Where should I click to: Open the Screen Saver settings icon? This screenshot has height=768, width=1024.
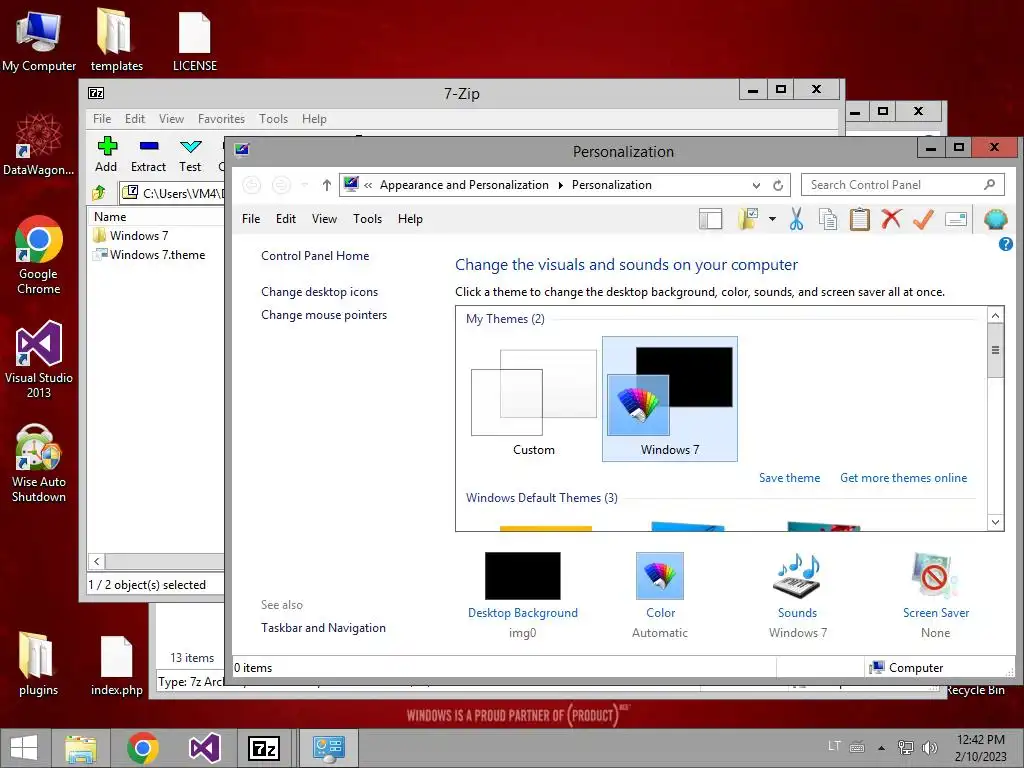(935, 576)
